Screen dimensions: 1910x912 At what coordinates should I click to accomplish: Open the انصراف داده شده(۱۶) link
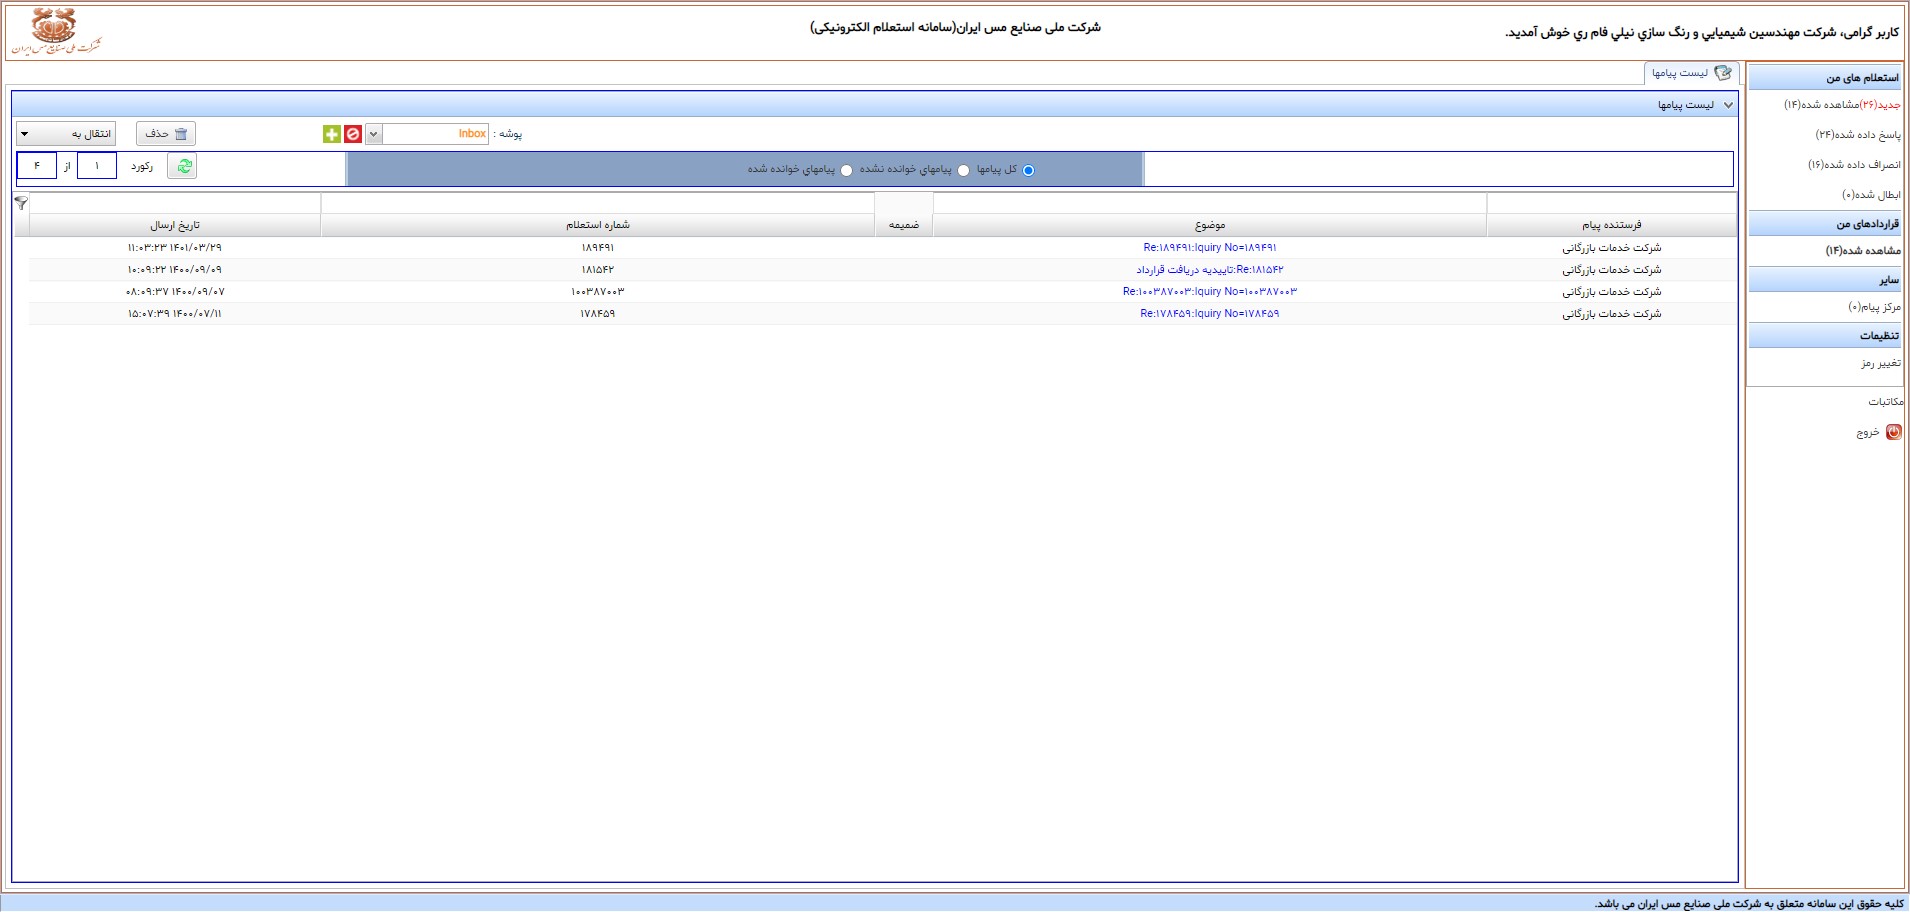coord(1855,165)
